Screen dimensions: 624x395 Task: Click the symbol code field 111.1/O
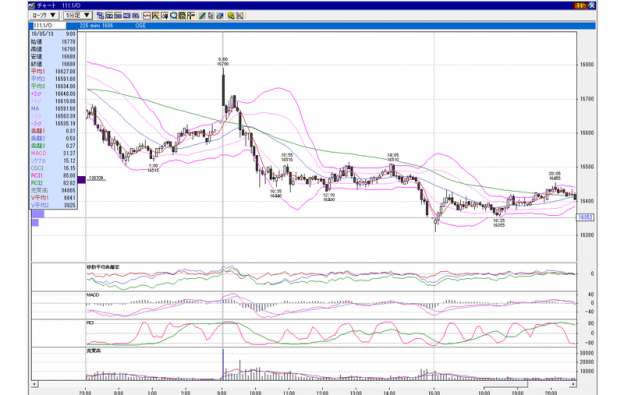pyautogui.click(x=48, y=25)
